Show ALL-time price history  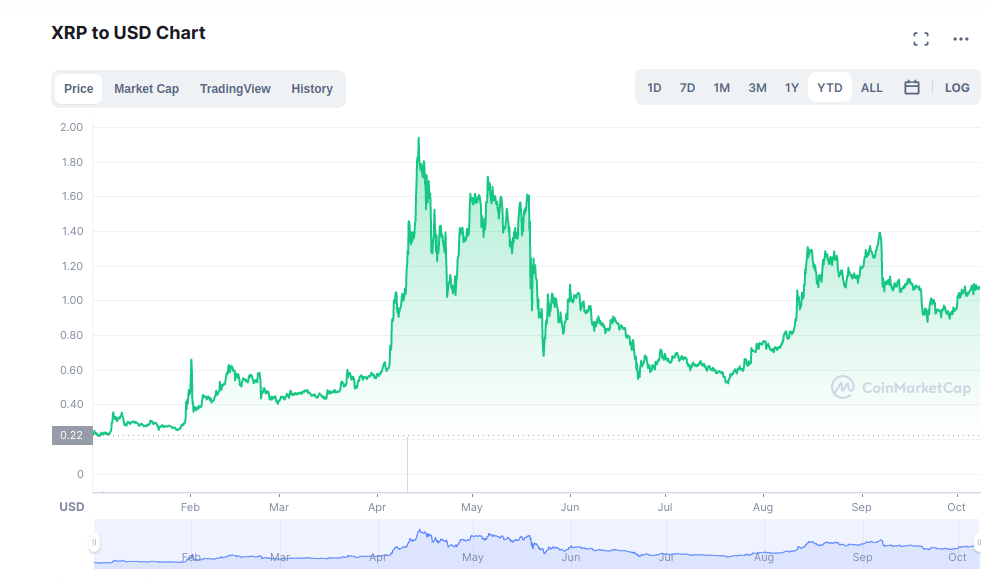click(x=871, y=87)
